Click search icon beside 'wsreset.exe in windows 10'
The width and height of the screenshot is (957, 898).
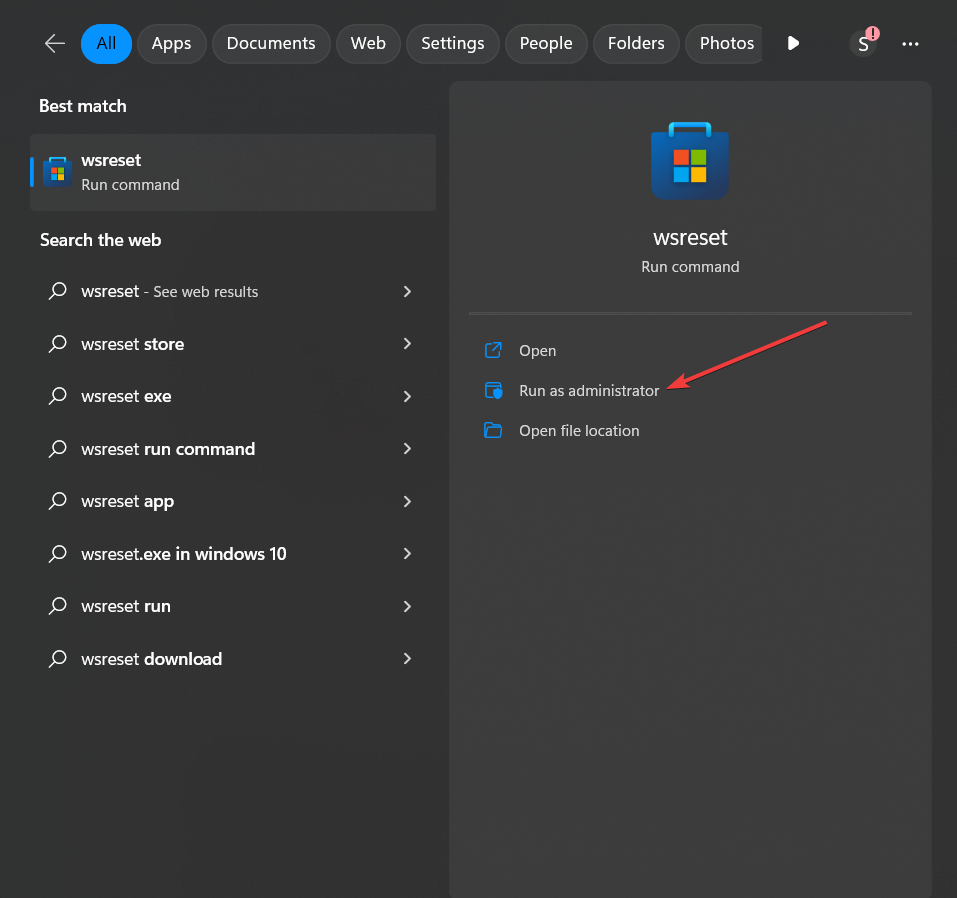57,554
